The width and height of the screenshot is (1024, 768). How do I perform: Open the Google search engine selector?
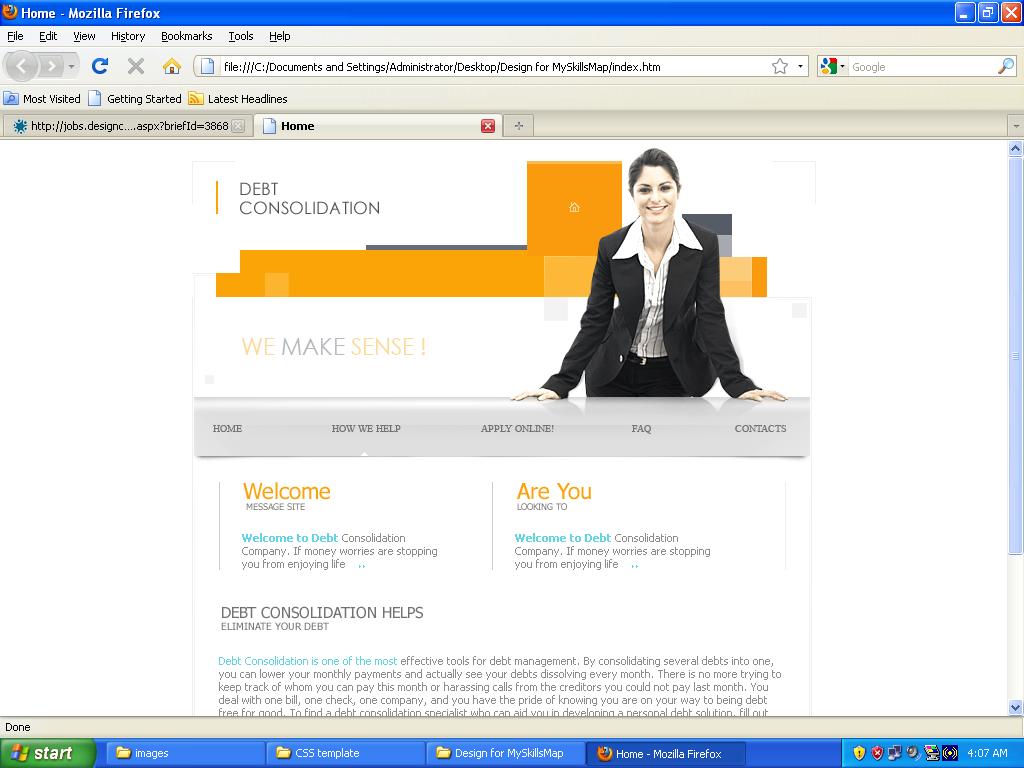[833, 66]
